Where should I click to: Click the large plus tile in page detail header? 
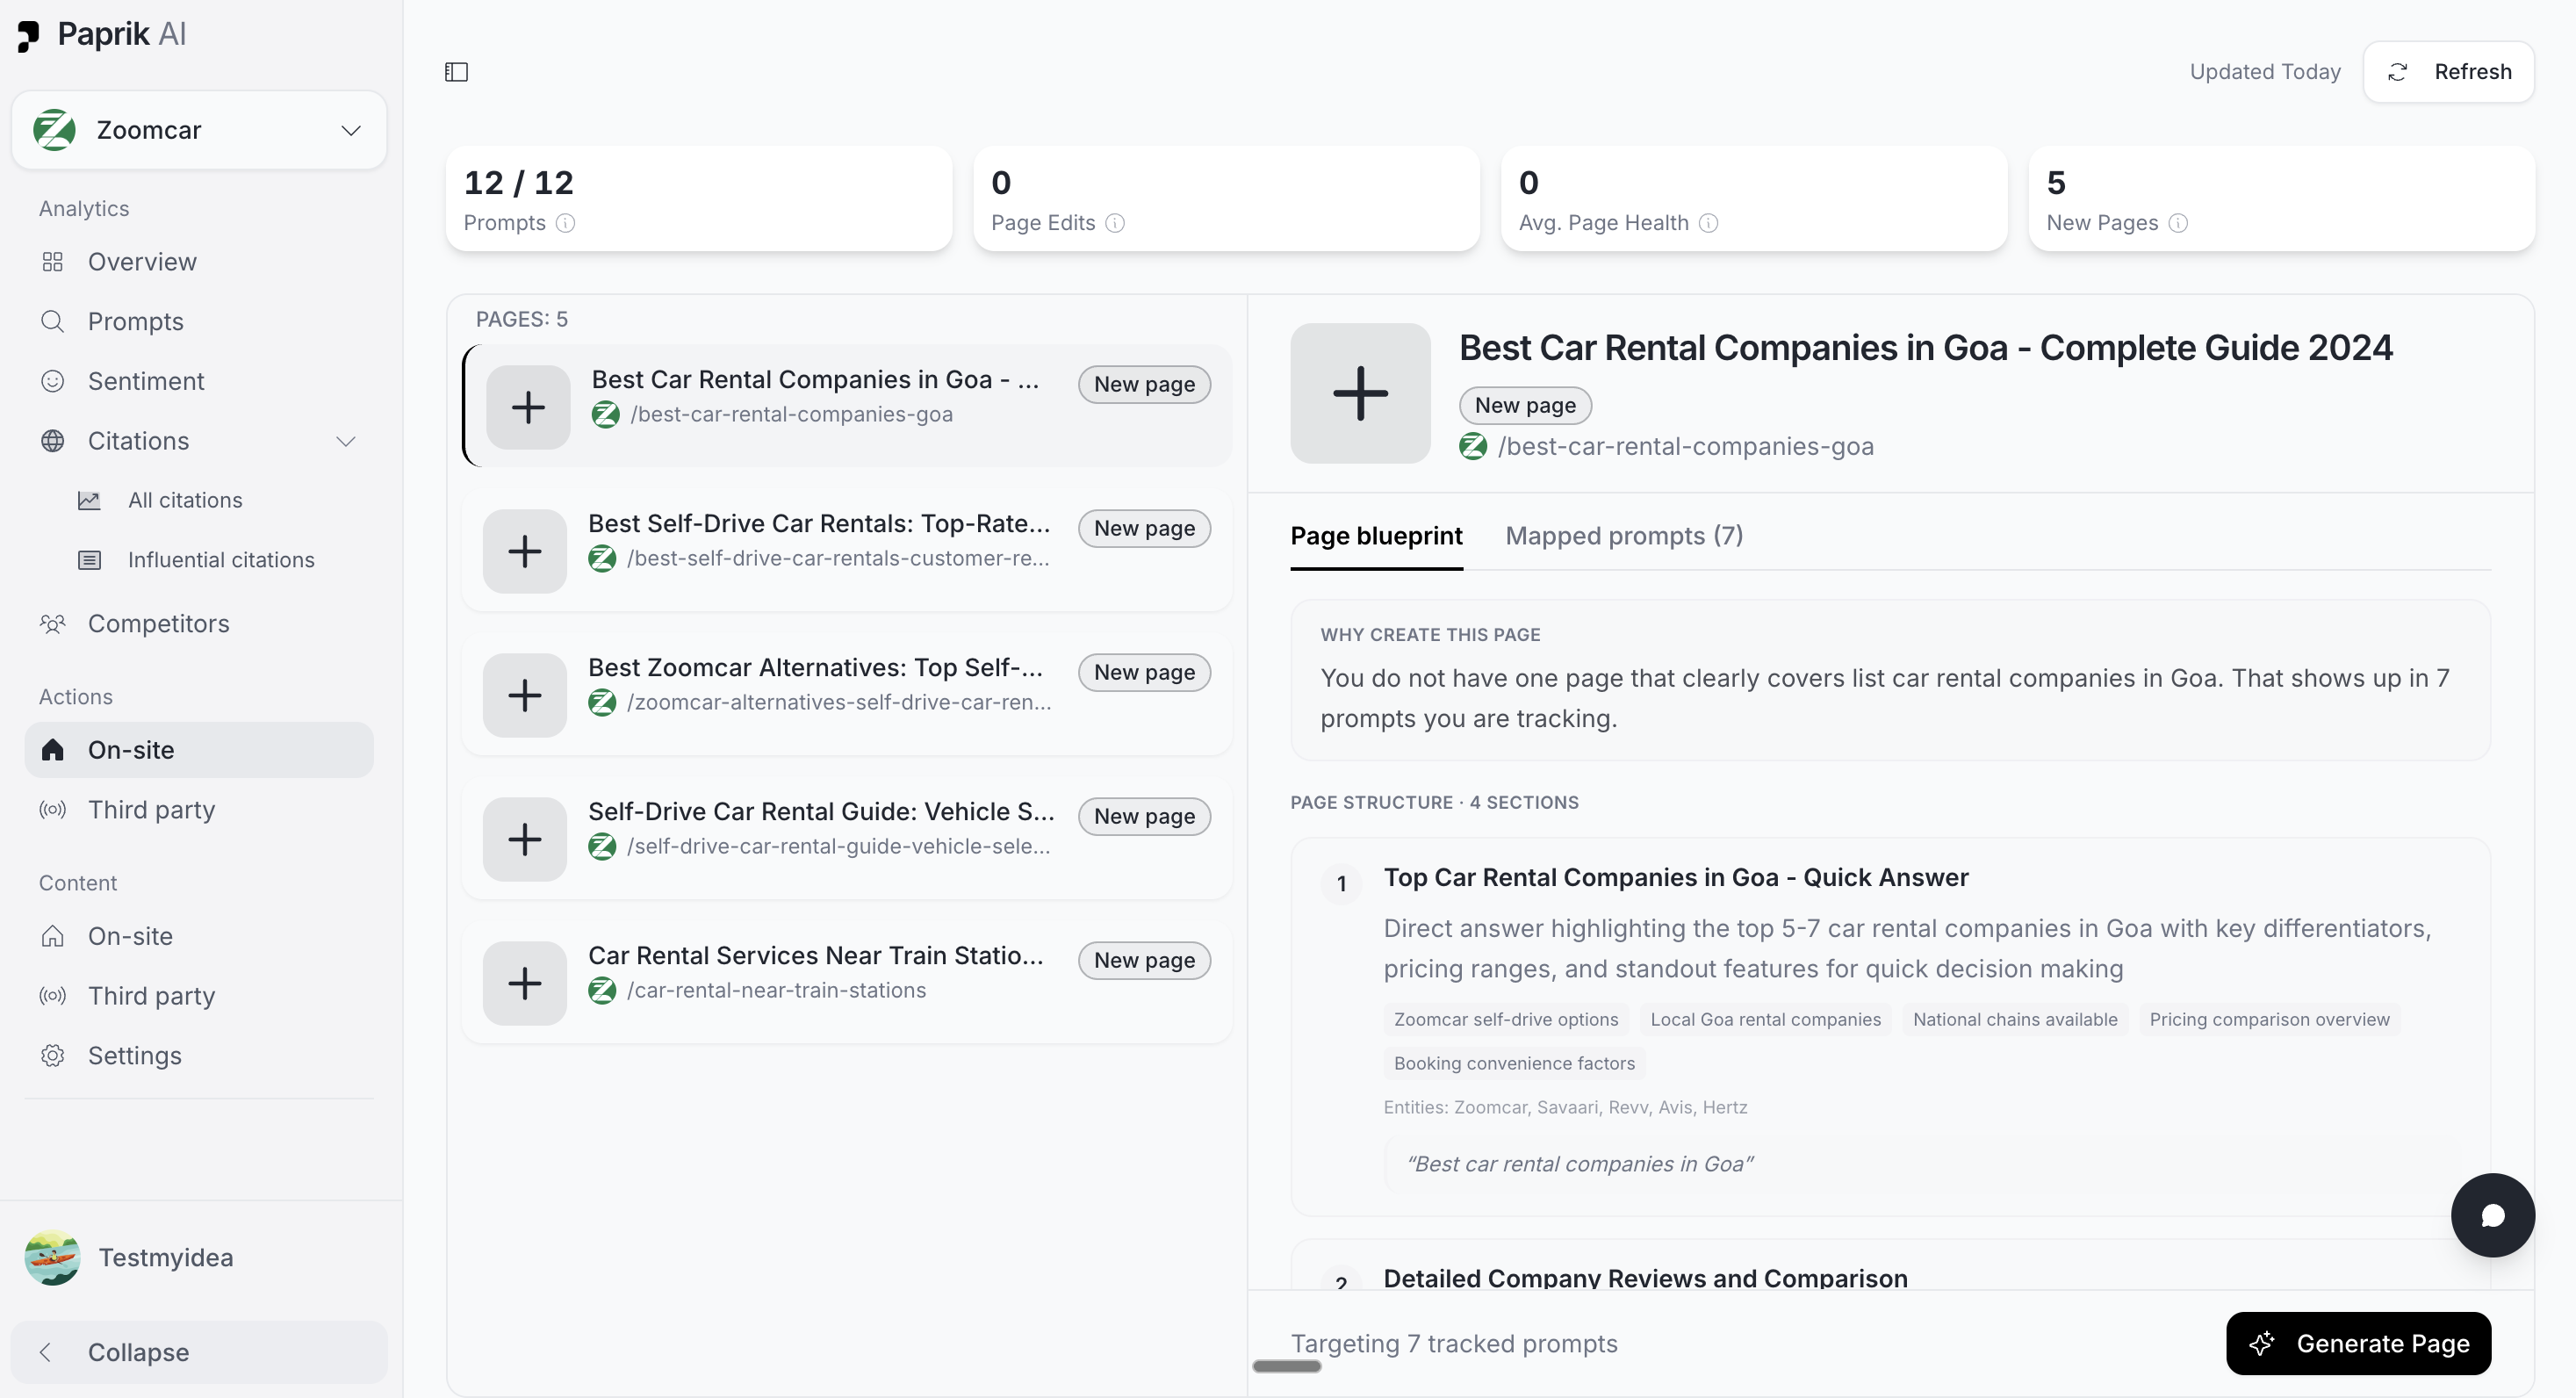coord(1360,393)
